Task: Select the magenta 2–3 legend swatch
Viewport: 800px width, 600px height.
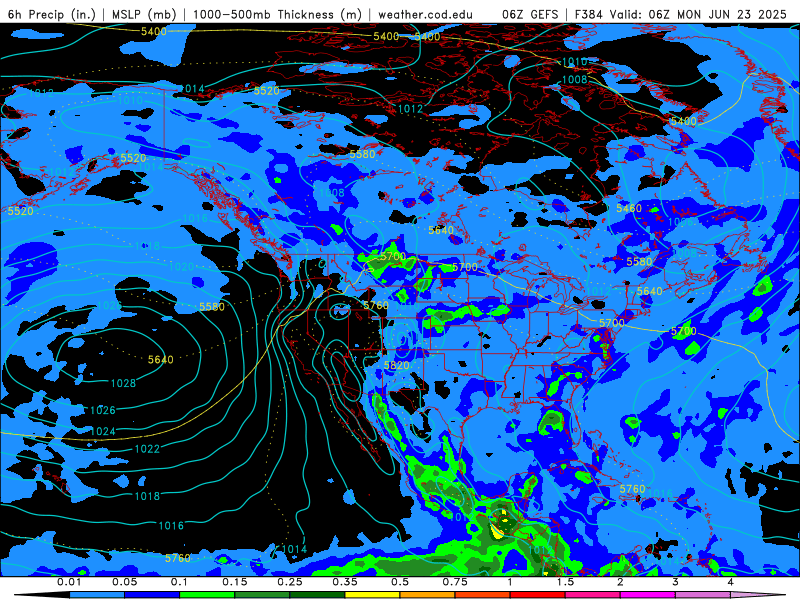Action: pyautogui.click(x=648, y=595)
